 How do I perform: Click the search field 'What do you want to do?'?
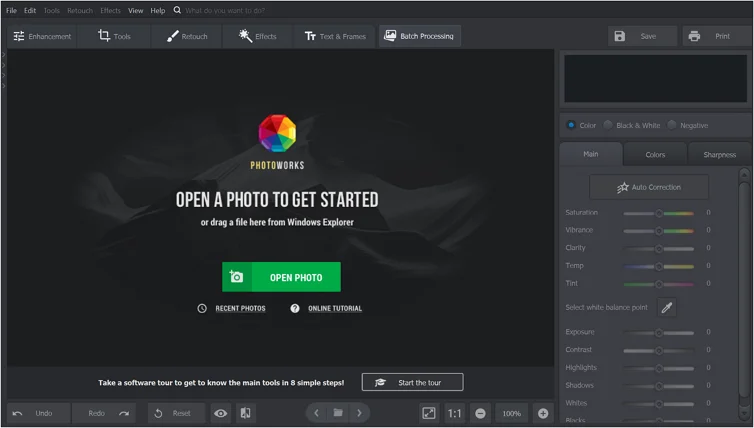[x=225, y=10]
